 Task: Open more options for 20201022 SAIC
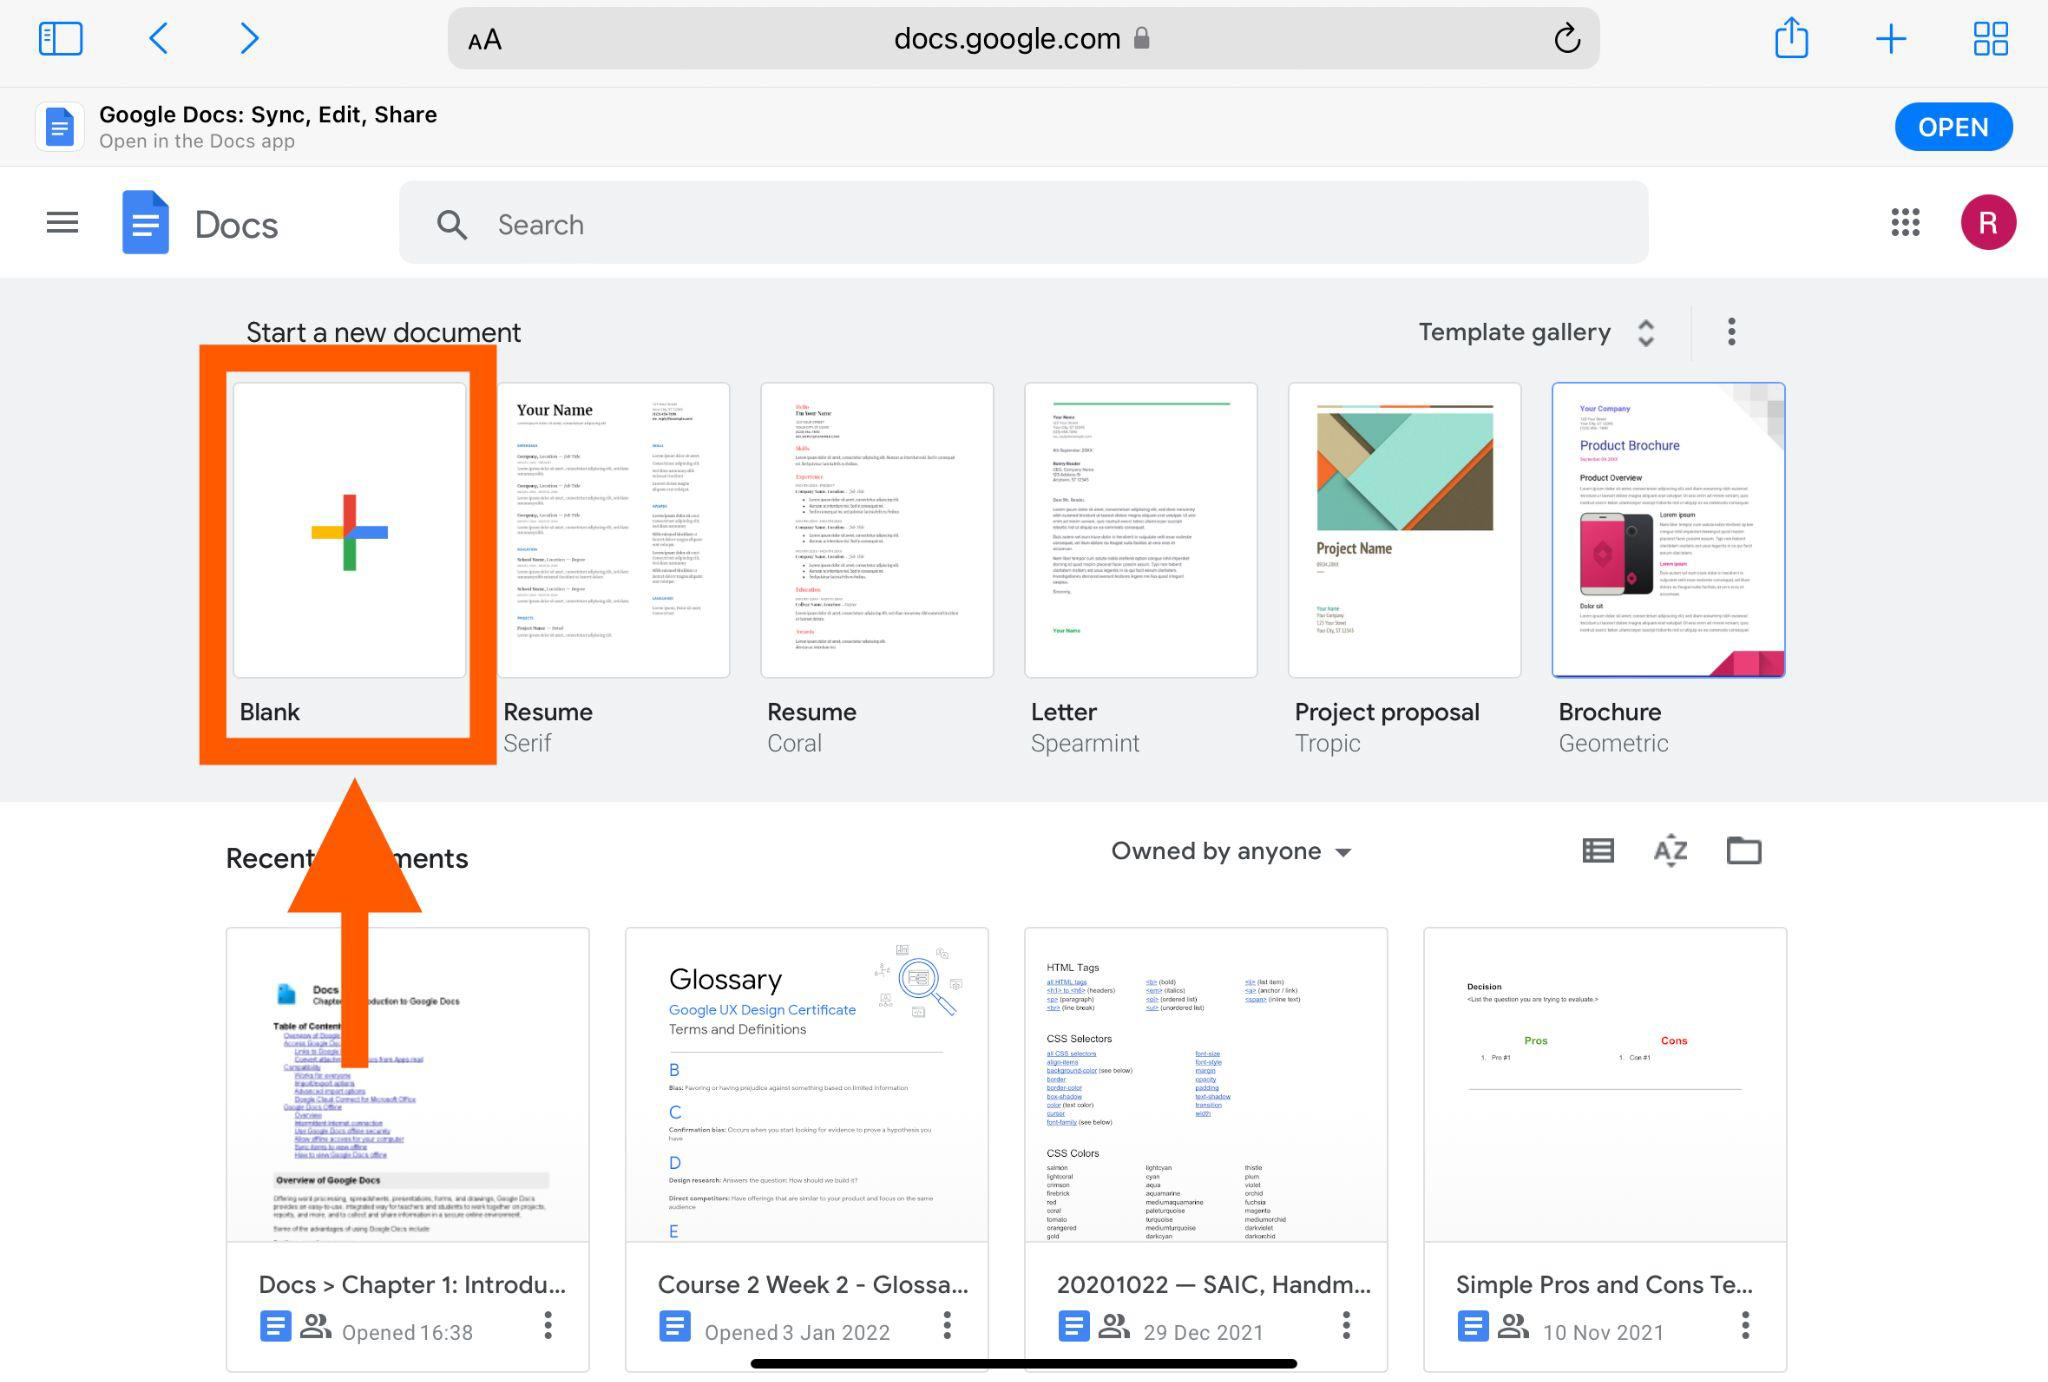pyautogui.click(x=1346, y=1326)
